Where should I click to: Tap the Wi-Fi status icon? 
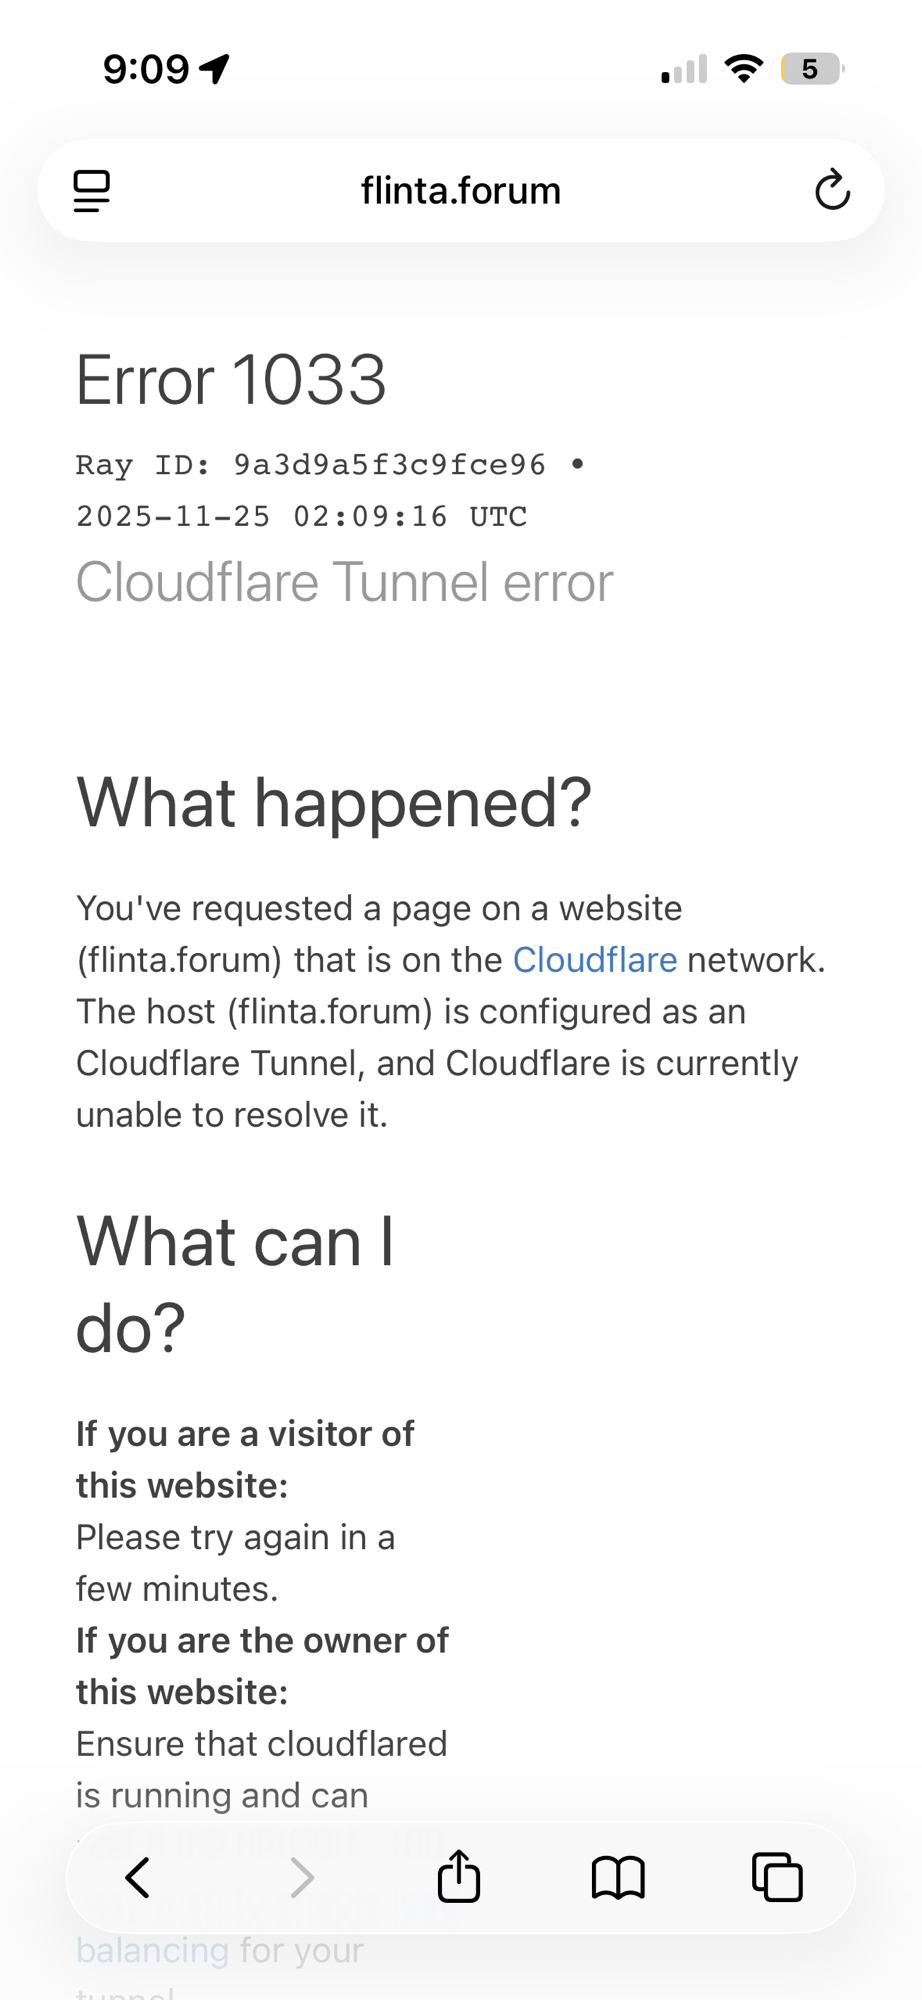click(x=743, y=69)
